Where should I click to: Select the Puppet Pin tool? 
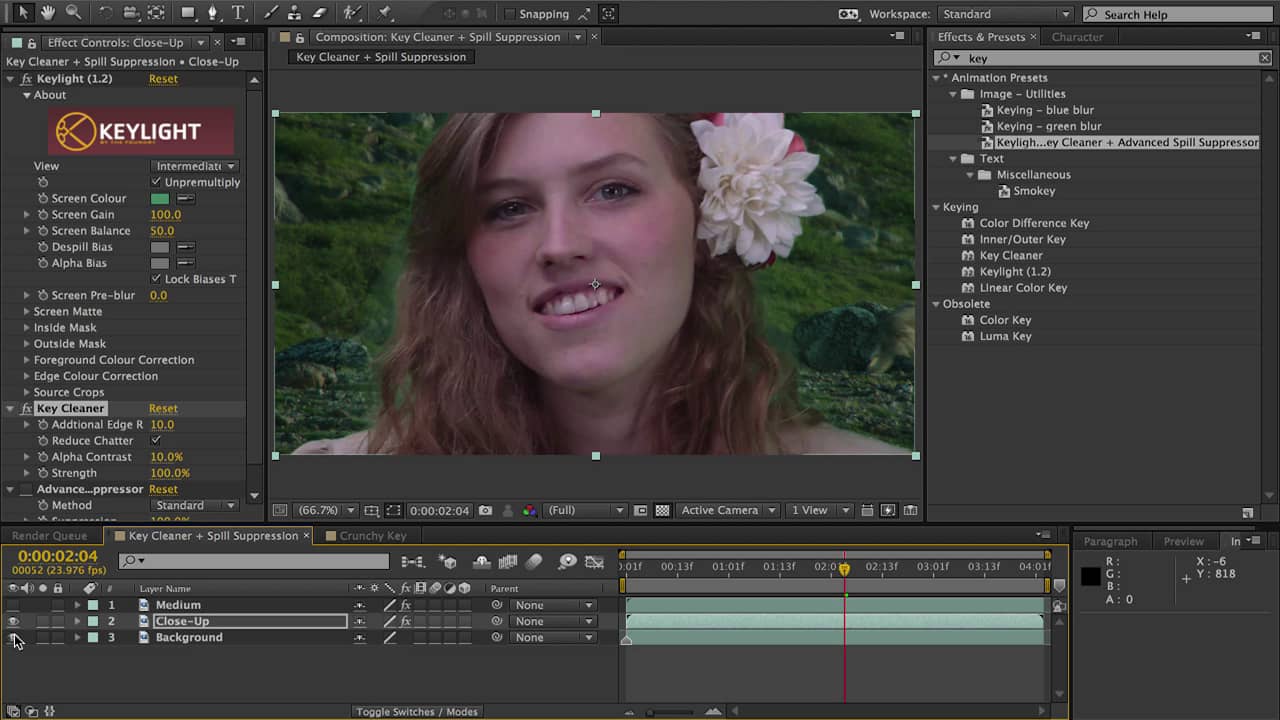tap(385, 13)
